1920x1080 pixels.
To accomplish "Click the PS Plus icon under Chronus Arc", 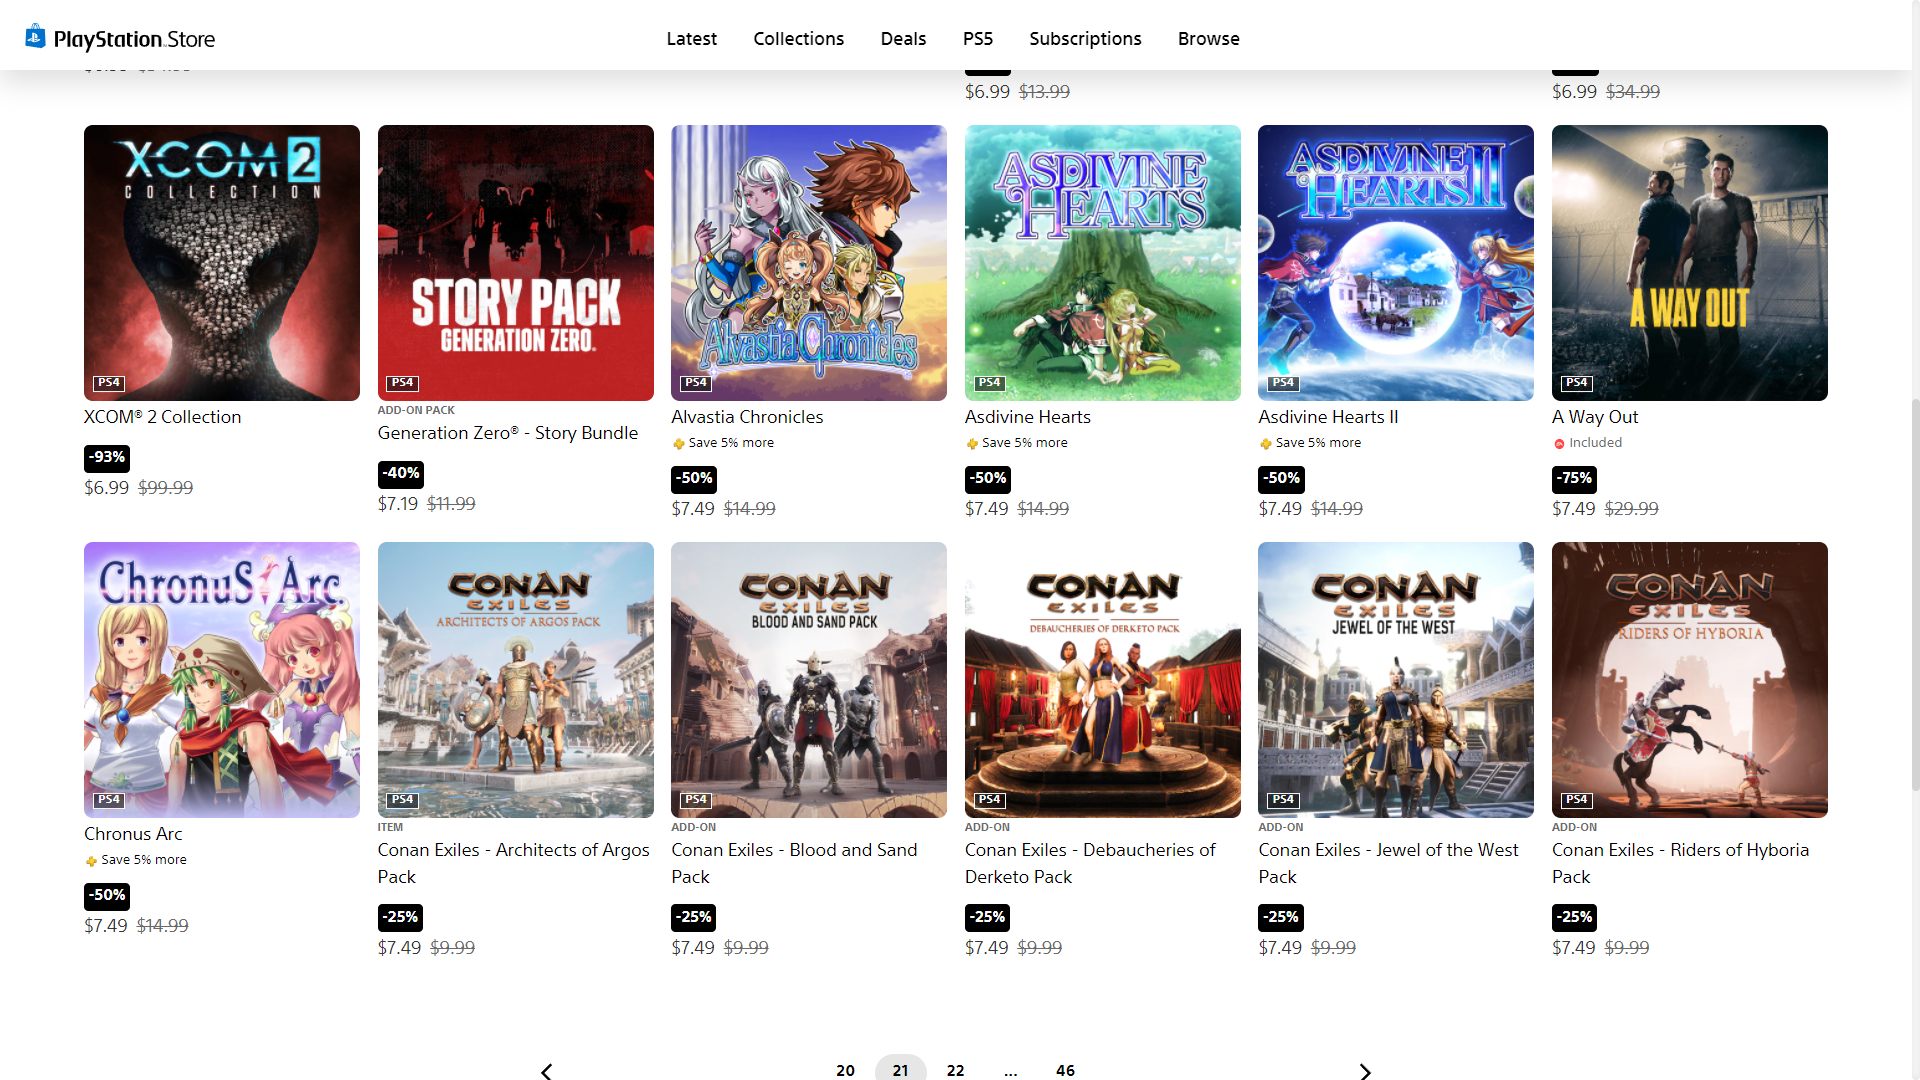I will [91, 860].
